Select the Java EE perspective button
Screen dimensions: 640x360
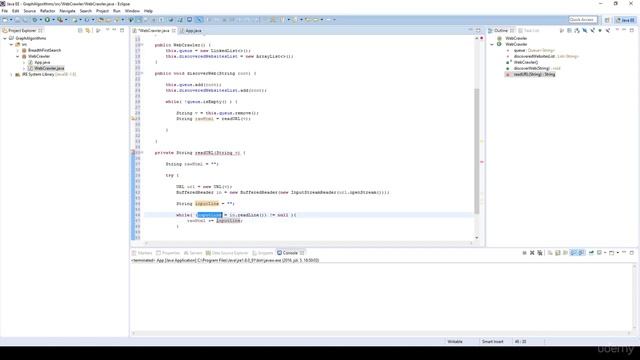(x=625, y=20)
